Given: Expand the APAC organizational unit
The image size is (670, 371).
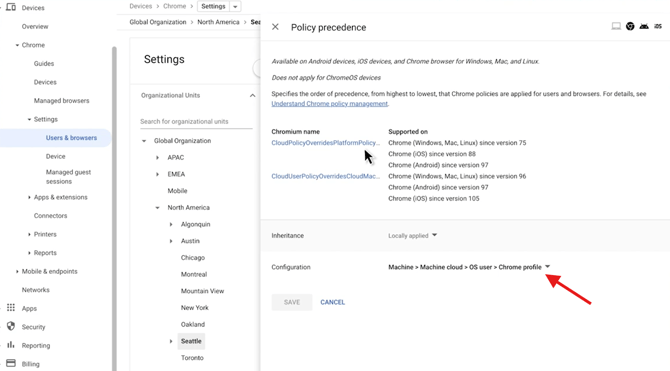Looking at the screenshot, I should [x=157, y=158].
